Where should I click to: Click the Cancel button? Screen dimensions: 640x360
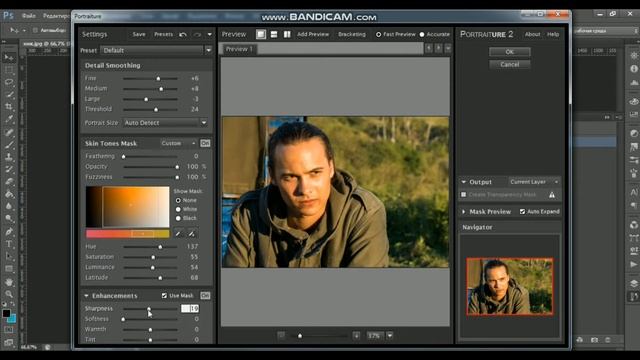tap(509, 64)
